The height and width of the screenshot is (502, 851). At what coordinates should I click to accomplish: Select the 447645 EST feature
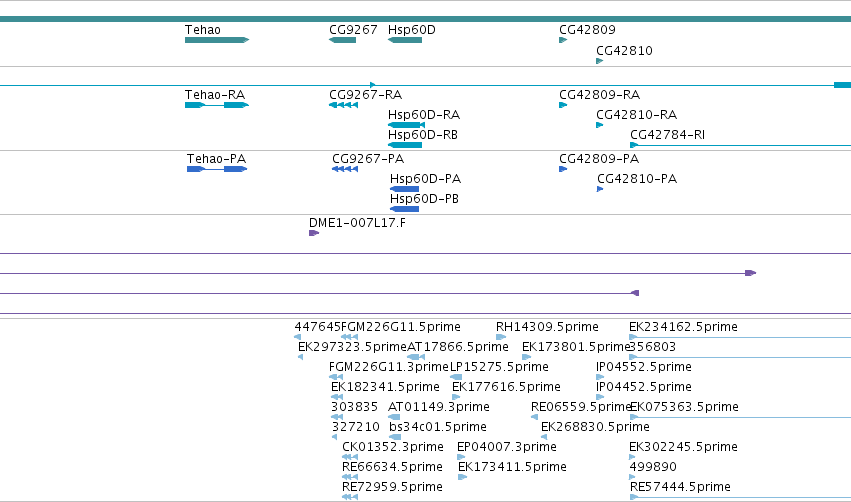click(297, 337)
